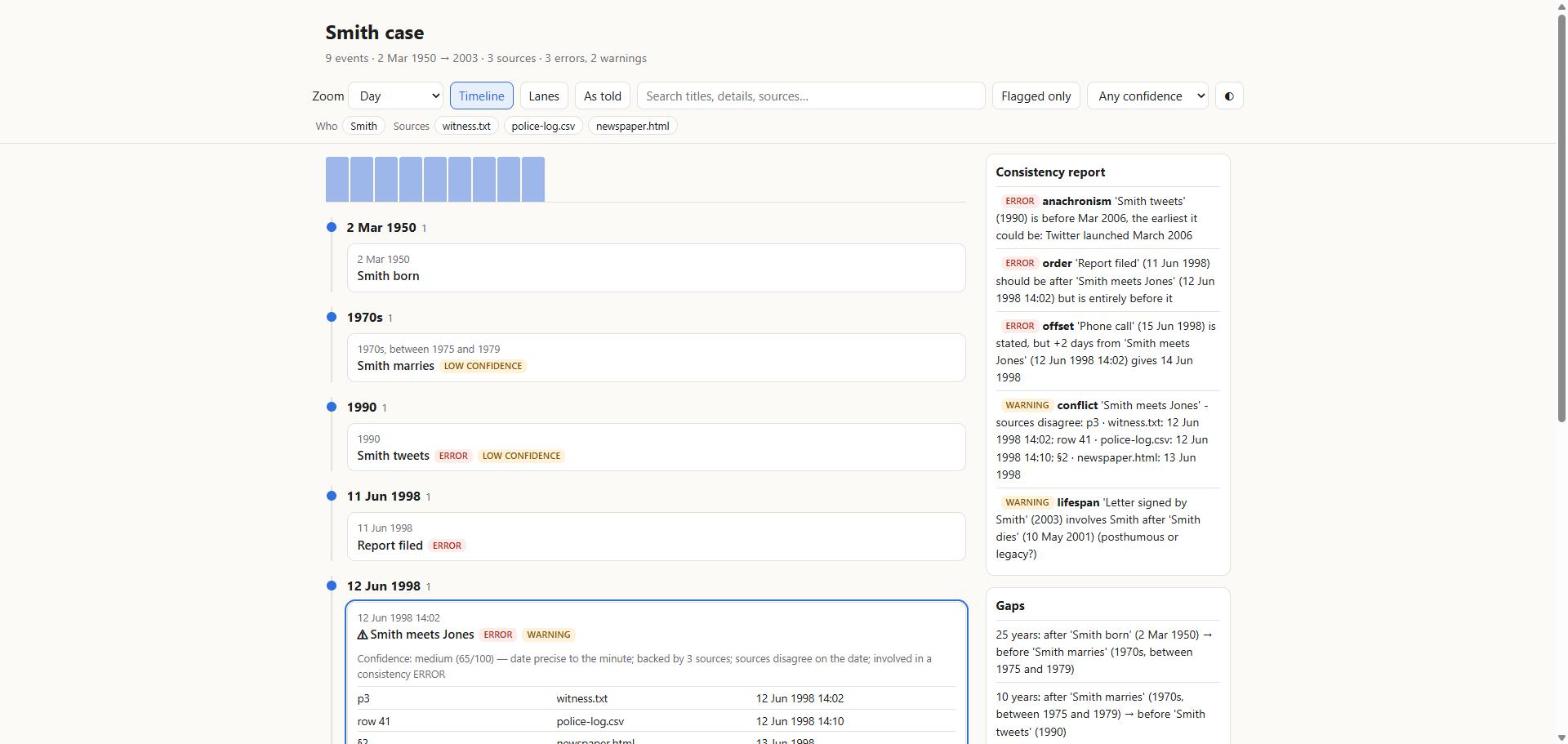The image size is (1568, 744).
Task: Click the LOW CONFIDENCE badge on Smith marries
Action: (x=483, y=366)
